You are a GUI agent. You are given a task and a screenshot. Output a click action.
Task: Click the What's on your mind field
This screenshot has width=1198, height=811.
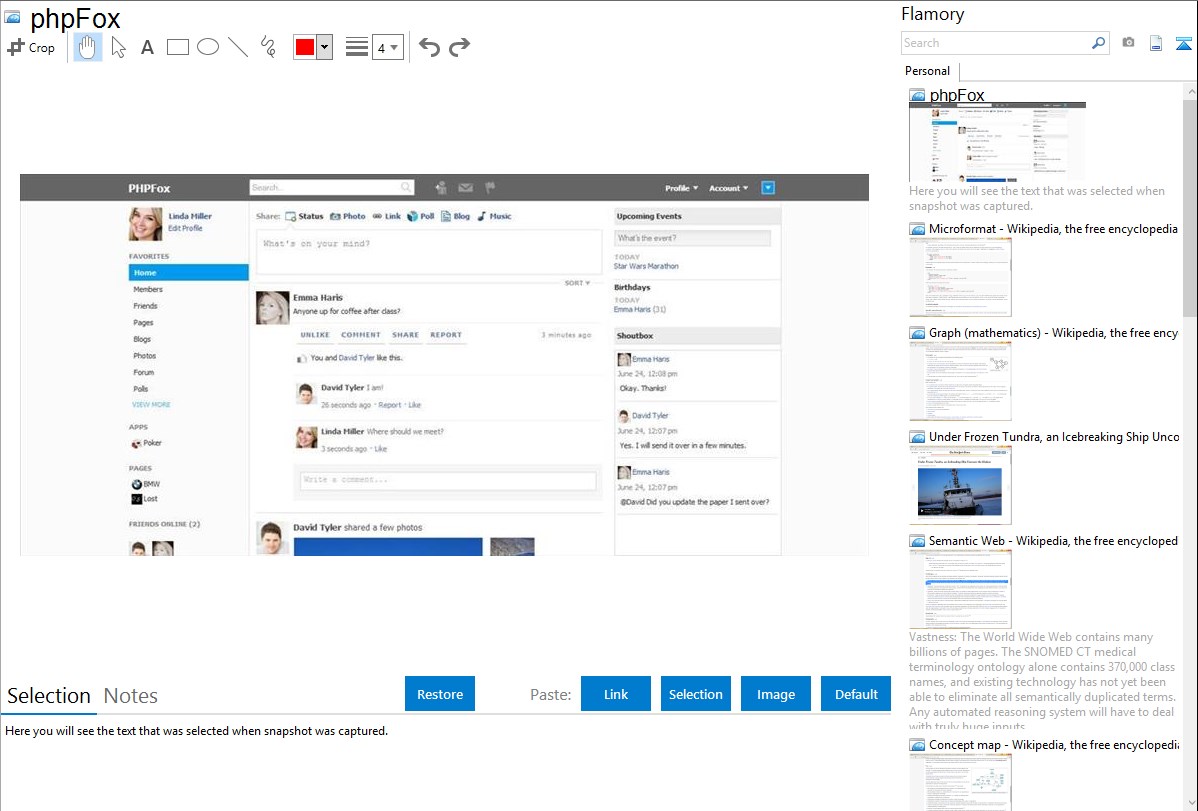point(429,251)
